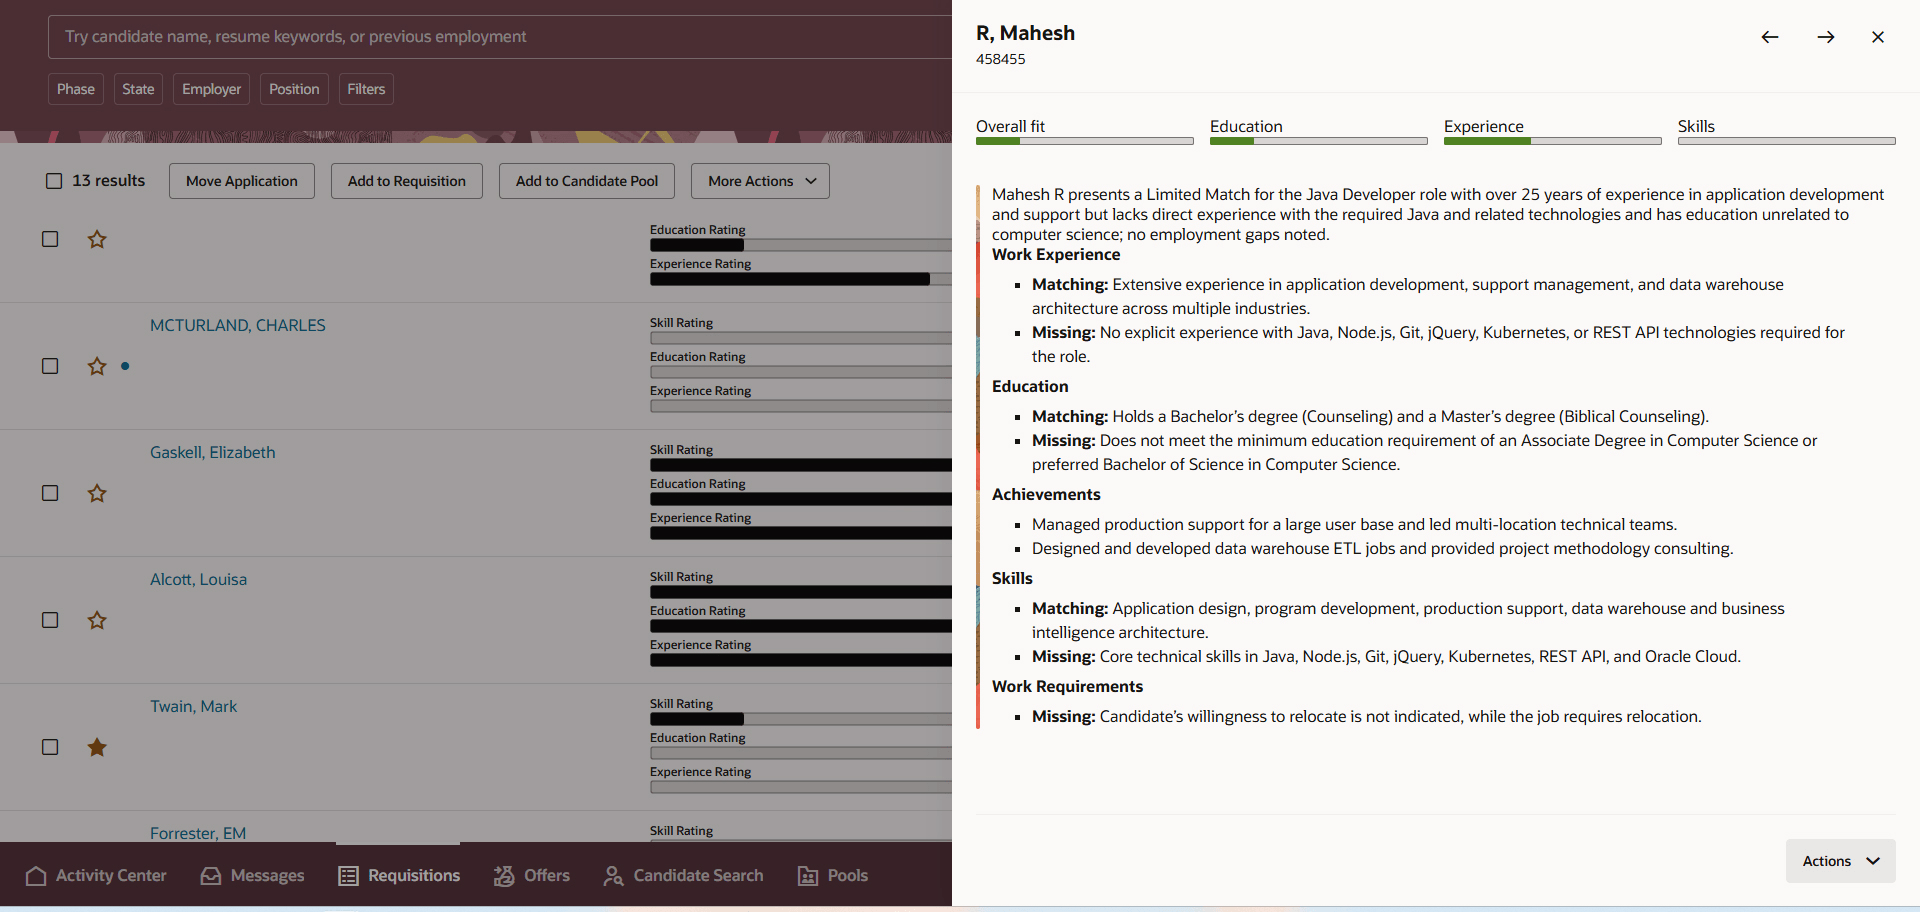Close the R, Mahesh candidate panel
This screenshot has width=1920, height=912.
point(1878,37)
